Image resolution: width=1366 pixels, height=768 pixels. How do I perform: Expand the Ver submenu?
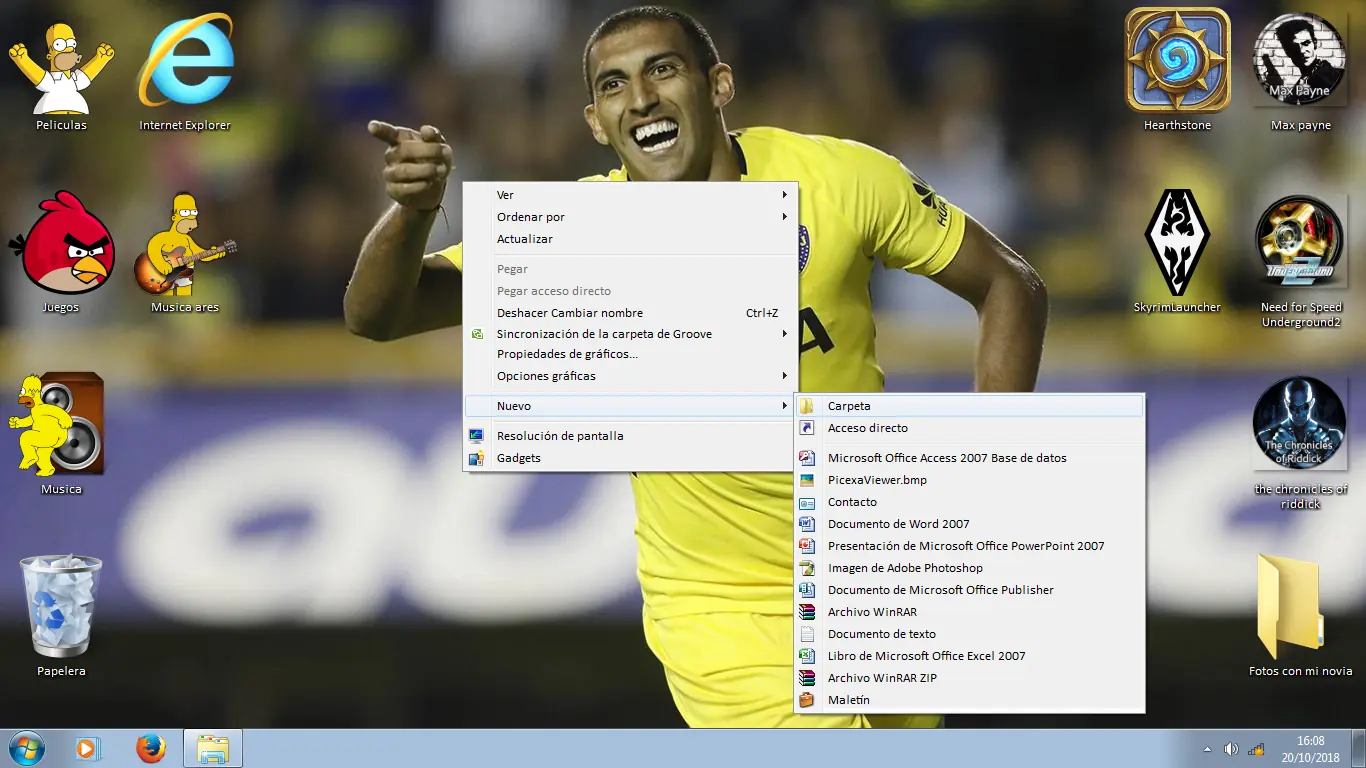(x=630, y=195)
